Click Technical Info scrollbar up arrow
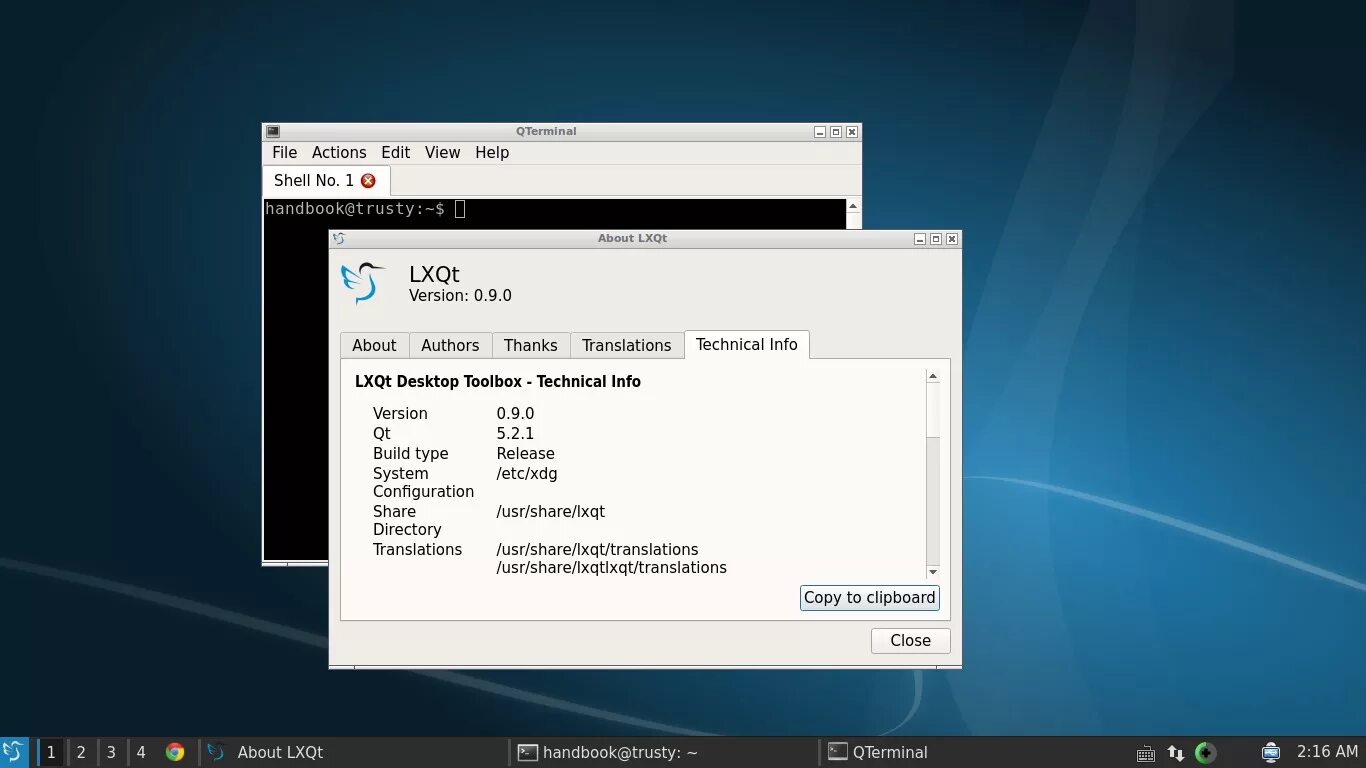 click(x=933, y=377)
